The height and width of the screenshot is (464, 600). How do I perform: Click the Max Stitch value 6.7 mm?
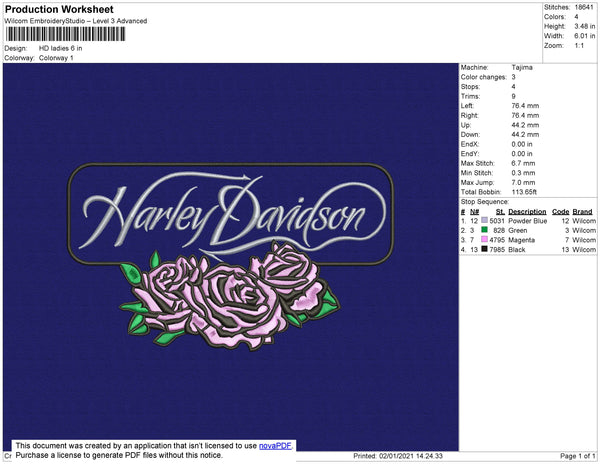523,163
